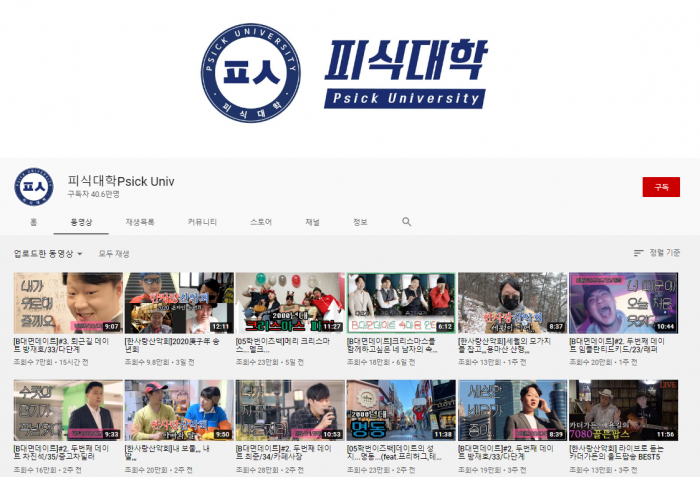Open the 스토어 tab

click(x=261, y=222)
